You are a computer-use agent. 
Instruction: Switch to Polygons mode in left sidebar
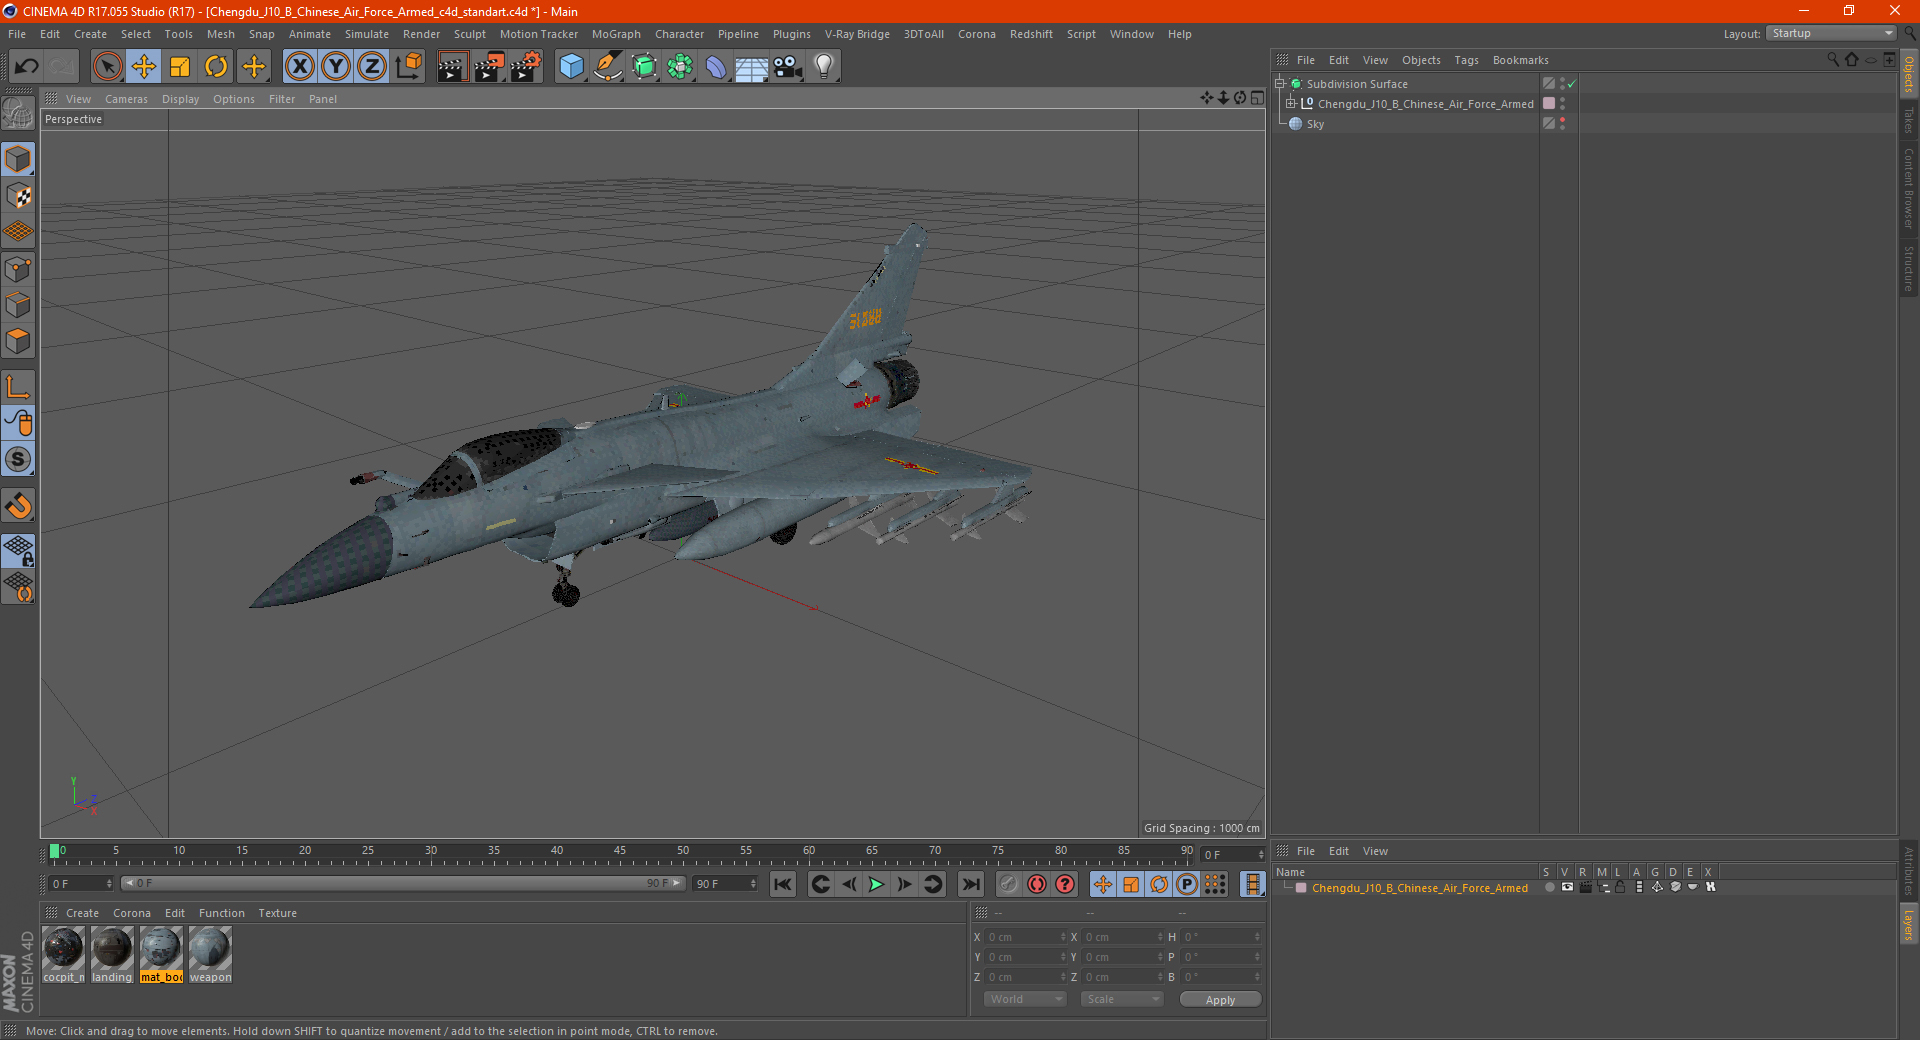click(19, 341)
